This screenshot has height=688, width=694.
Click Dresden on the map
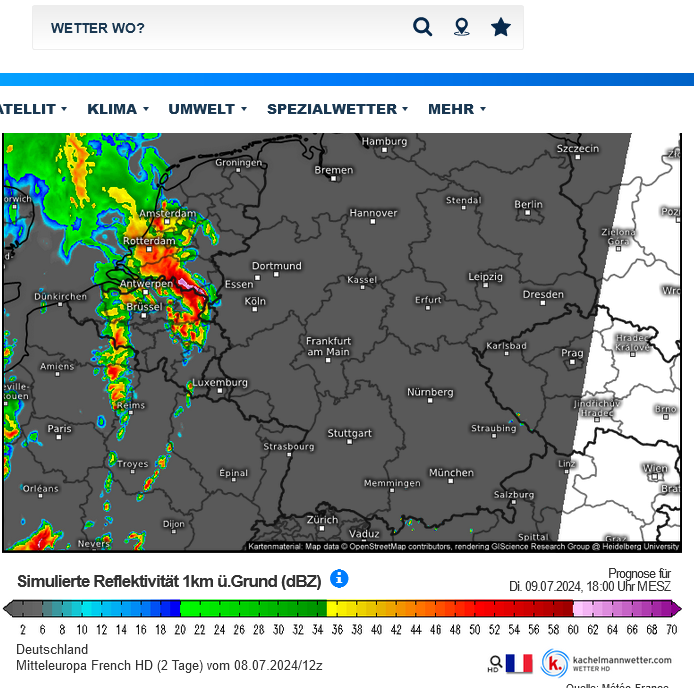(543, 294)
